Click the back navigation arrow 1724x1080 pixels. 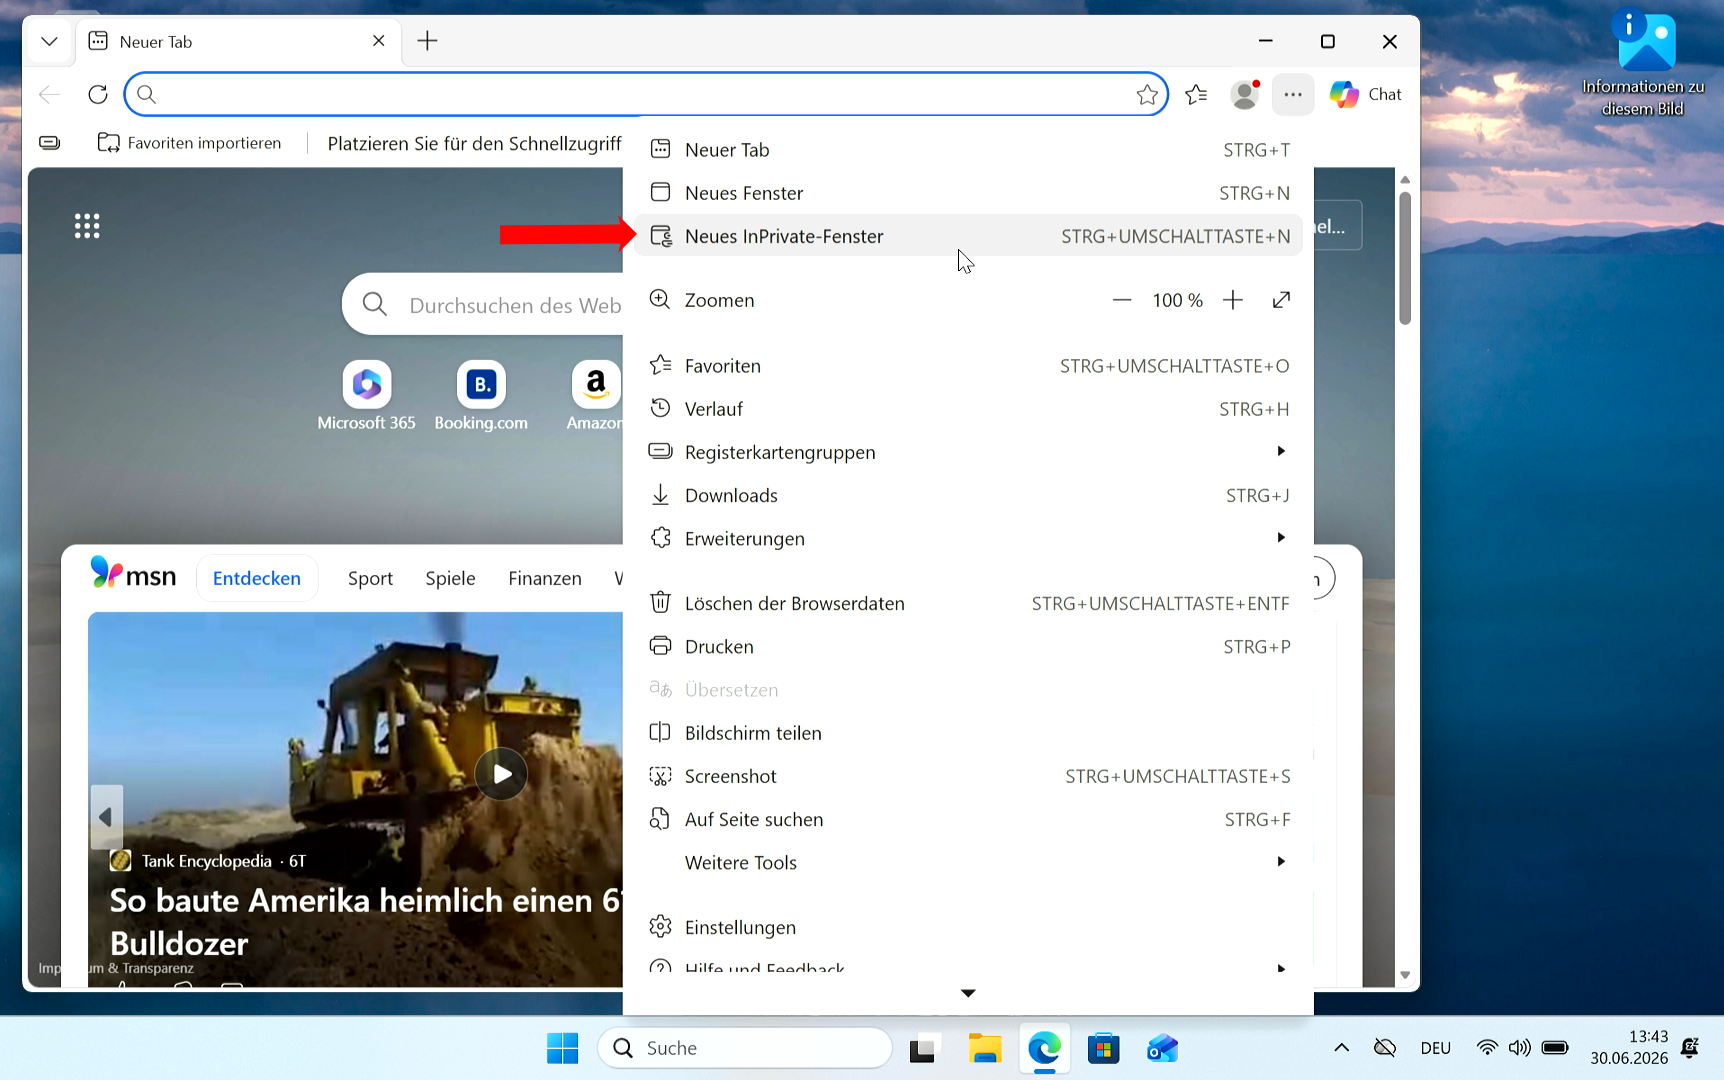49,94
